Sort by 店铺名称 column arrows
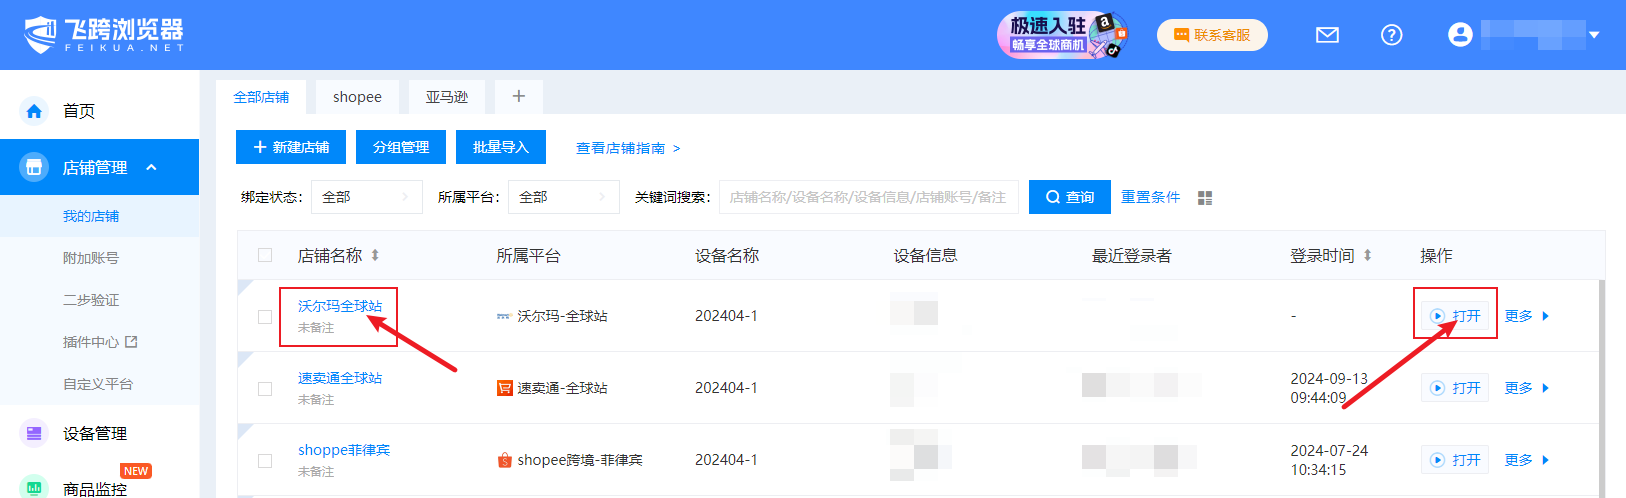The height and width of the screenshot is (498, 1626). pos(375,256)
